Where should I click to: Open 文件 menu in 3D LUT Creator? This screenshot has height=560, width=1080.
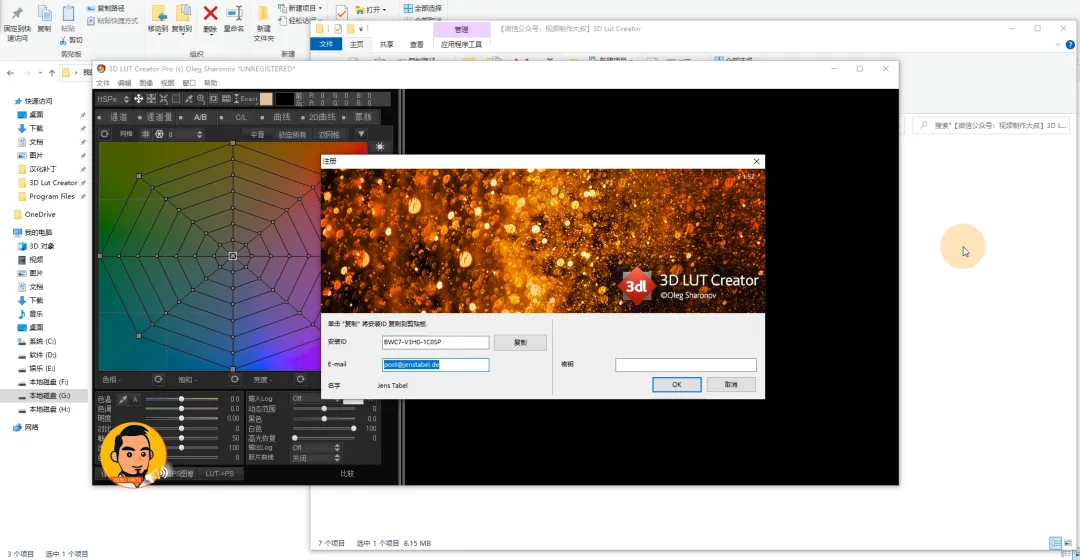pos(103,83)
